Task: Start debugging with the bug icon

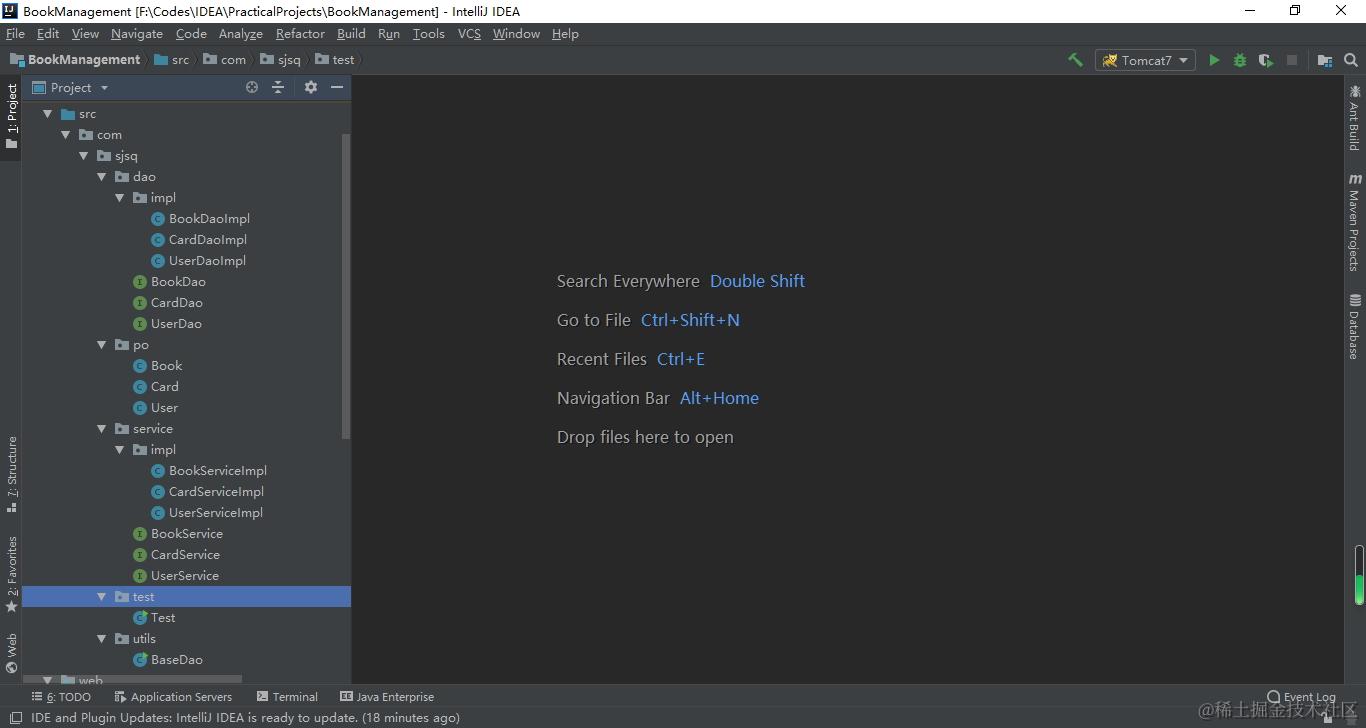Action: pyautogui.click(x=1240, y=60)
